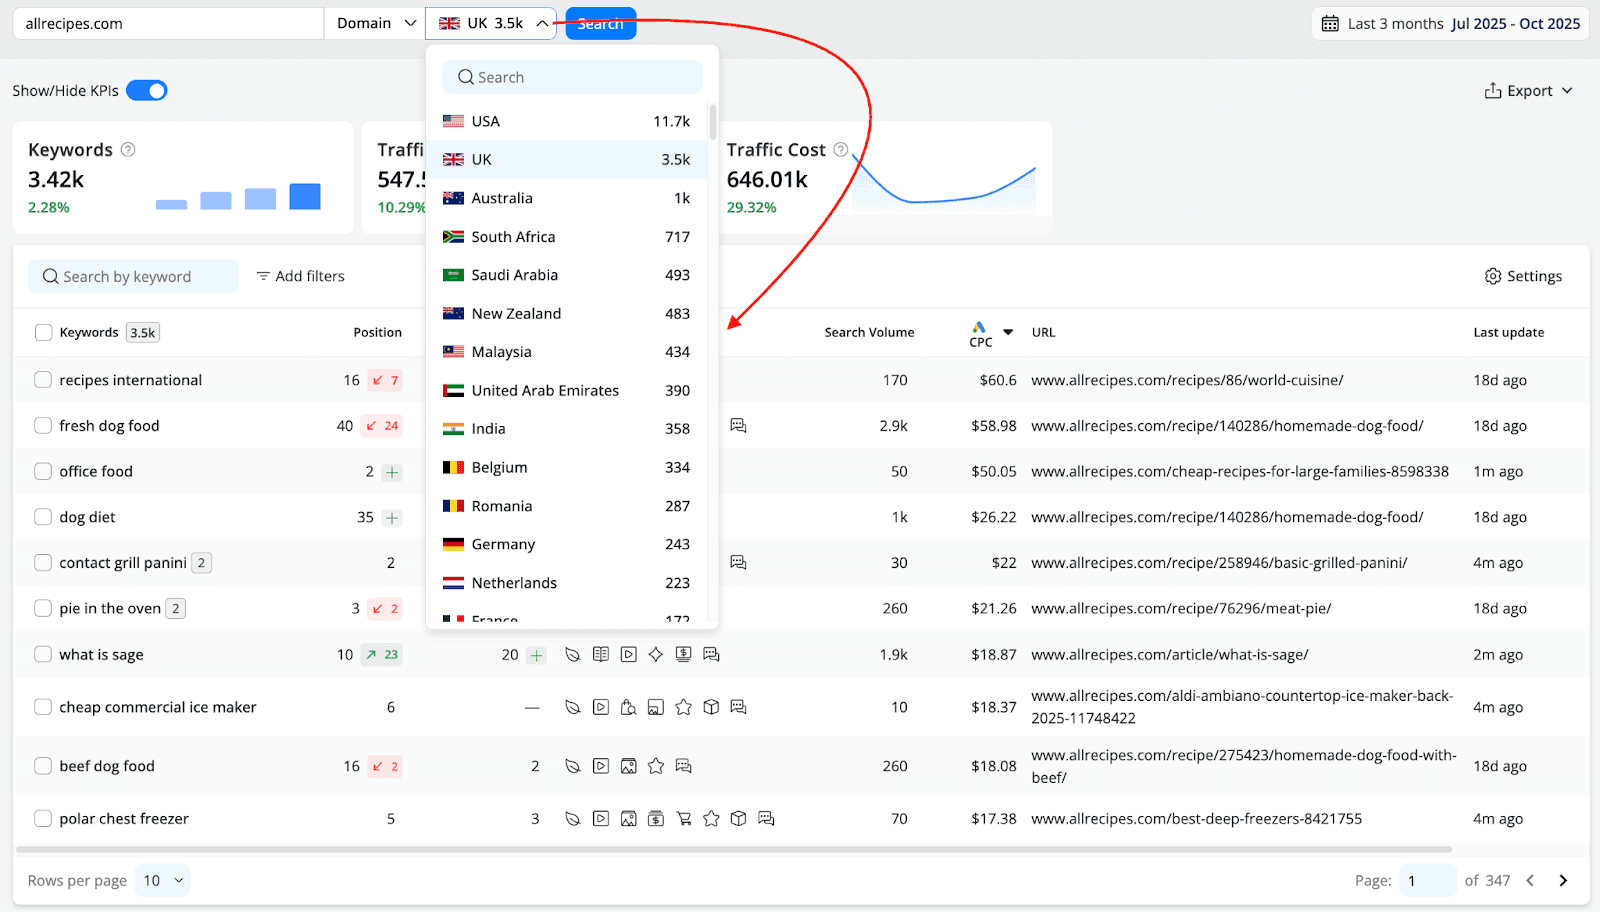1600x912 pixels.
Task: Click the cube icon in 'polar chest freezer' row
Action: coord(738,819)
